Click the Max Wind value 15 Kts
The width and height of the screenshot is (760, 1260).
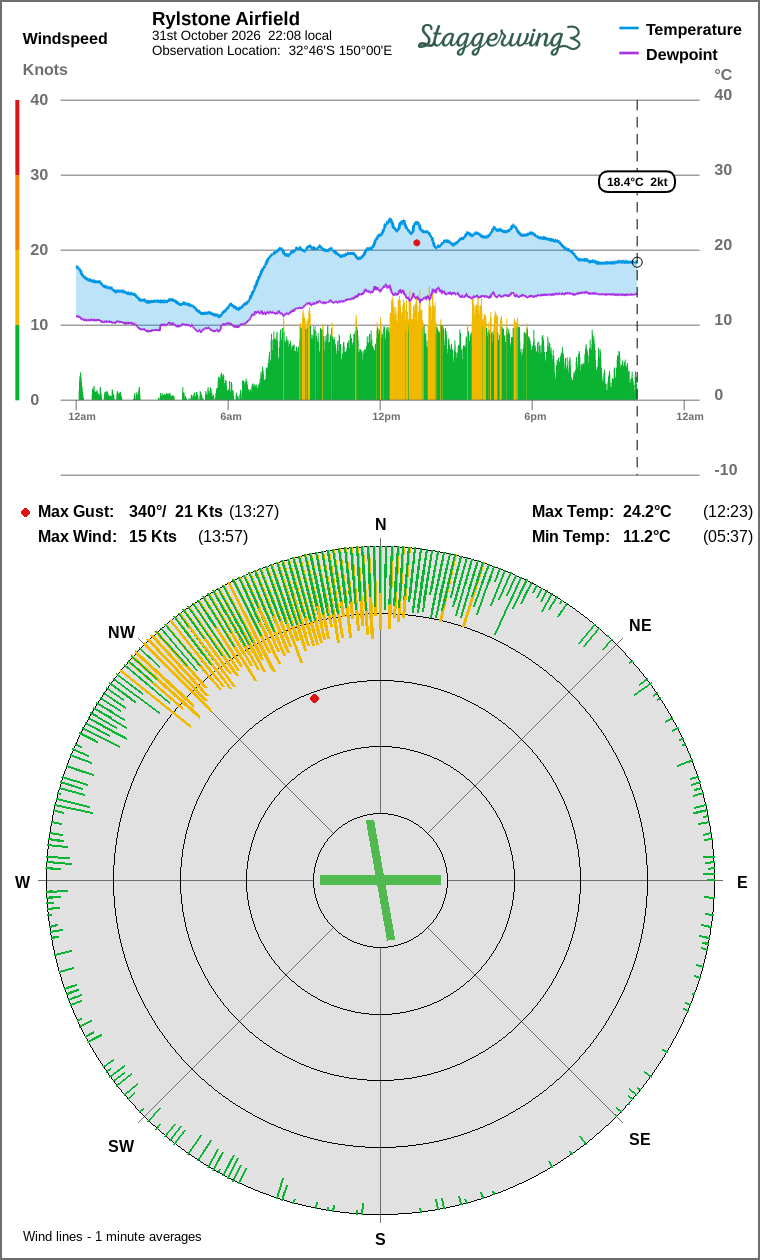pos(153,537)
